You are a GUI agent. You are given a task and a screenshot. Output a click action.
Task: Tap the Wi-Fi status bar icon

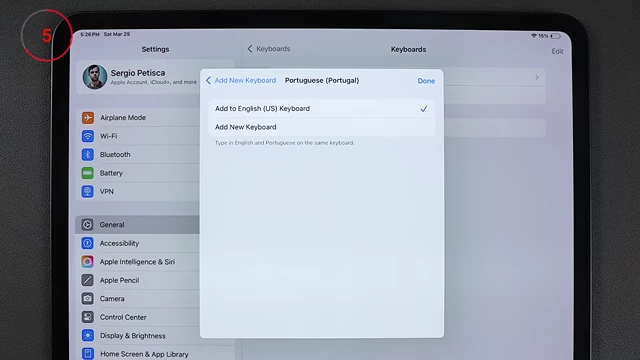[x=533, y=36]
